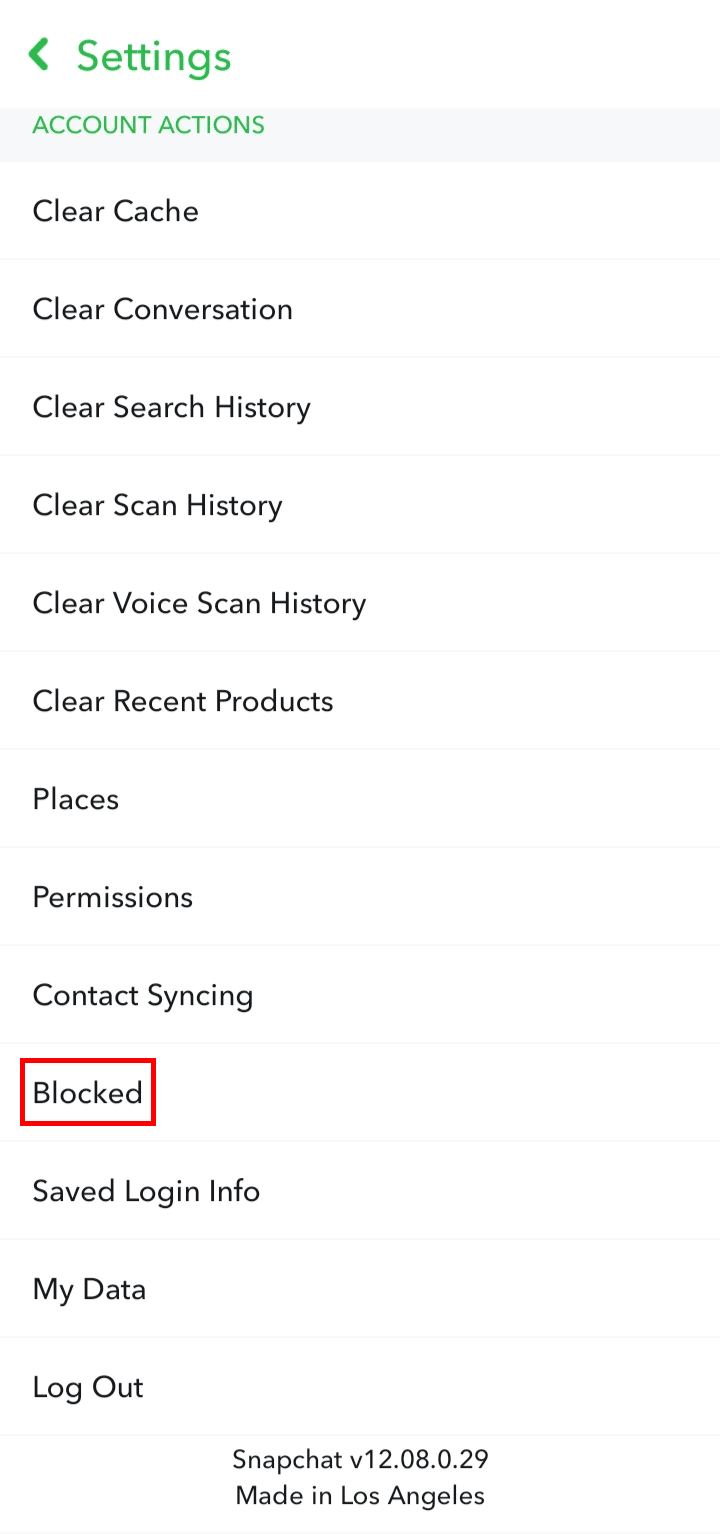
Task: Tap Clear Recent Products
Action: tap(183, 701)
